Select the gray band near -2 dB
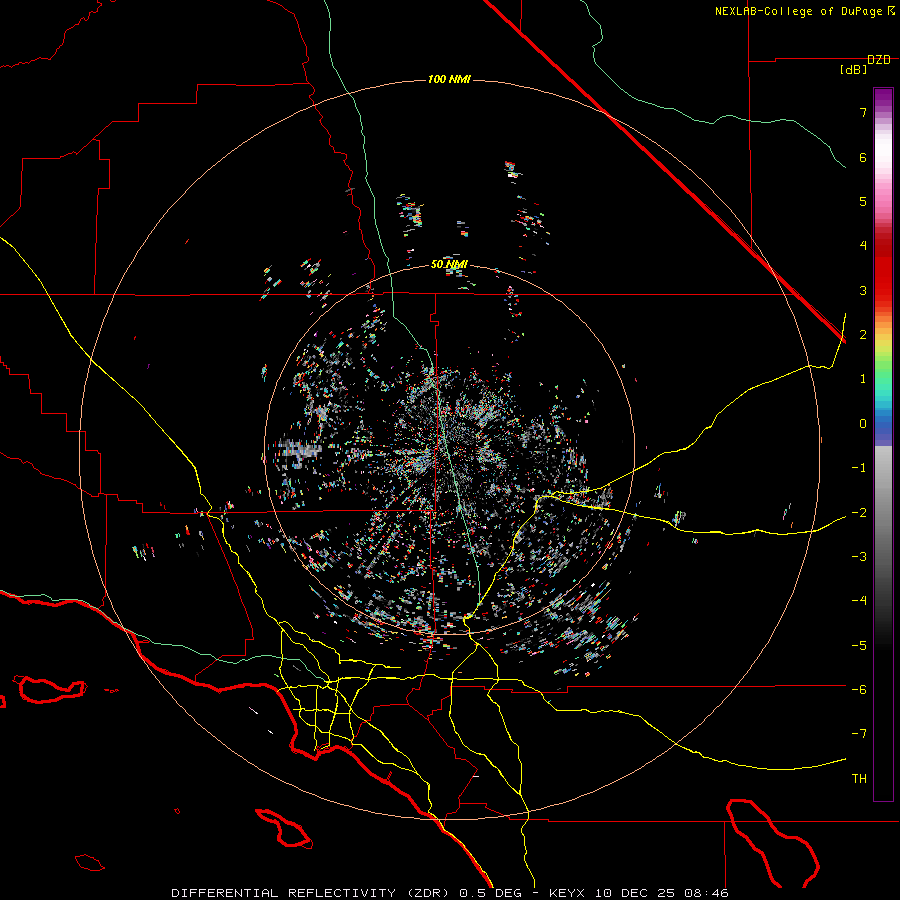 coord(882,512)
